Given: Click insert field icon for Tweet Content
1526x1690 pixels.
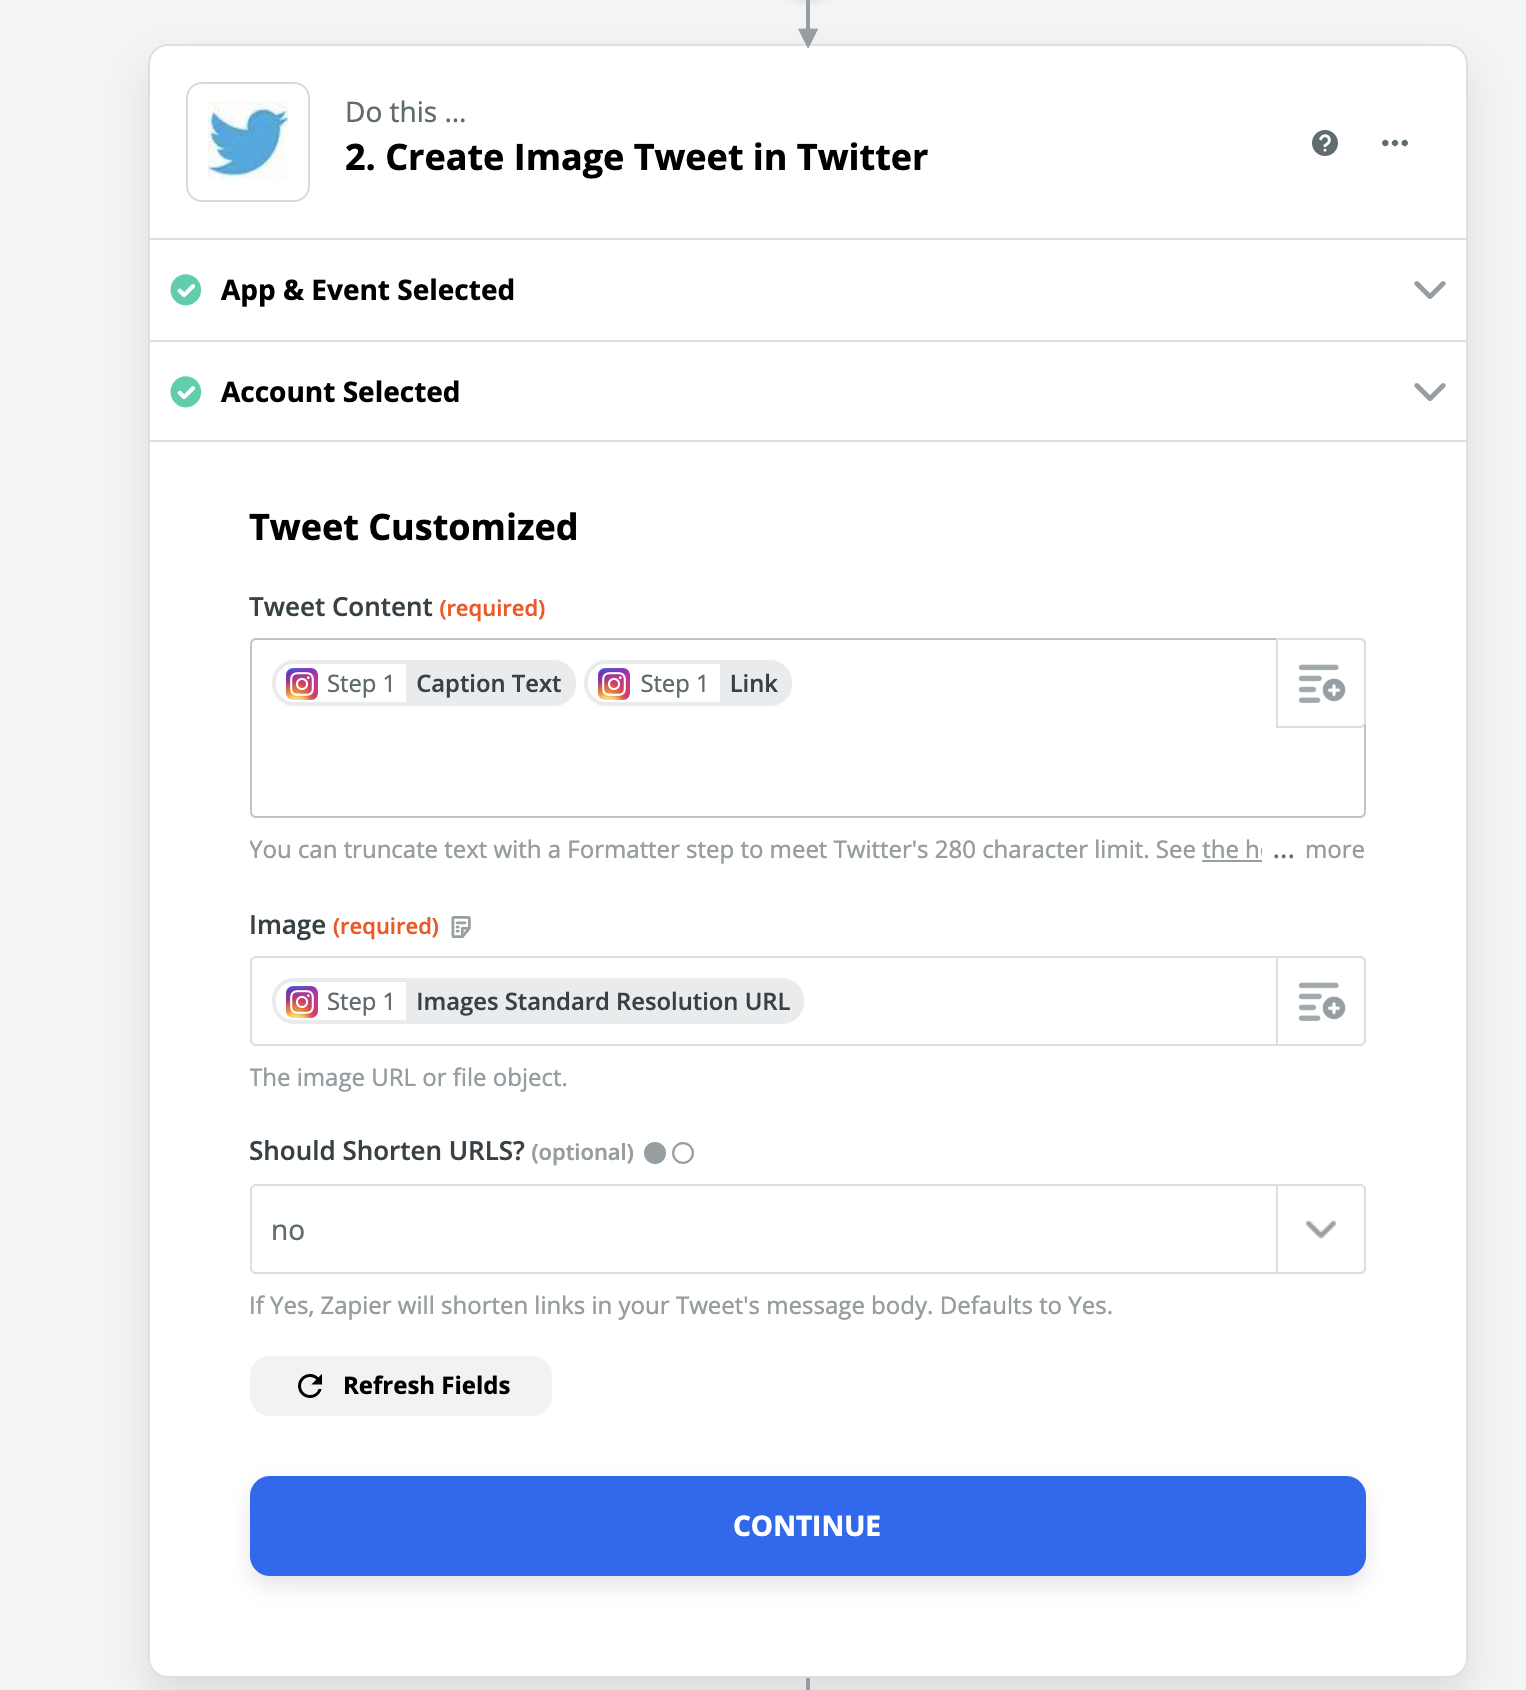Looking at the screenshot, I should click(1321, 684).
